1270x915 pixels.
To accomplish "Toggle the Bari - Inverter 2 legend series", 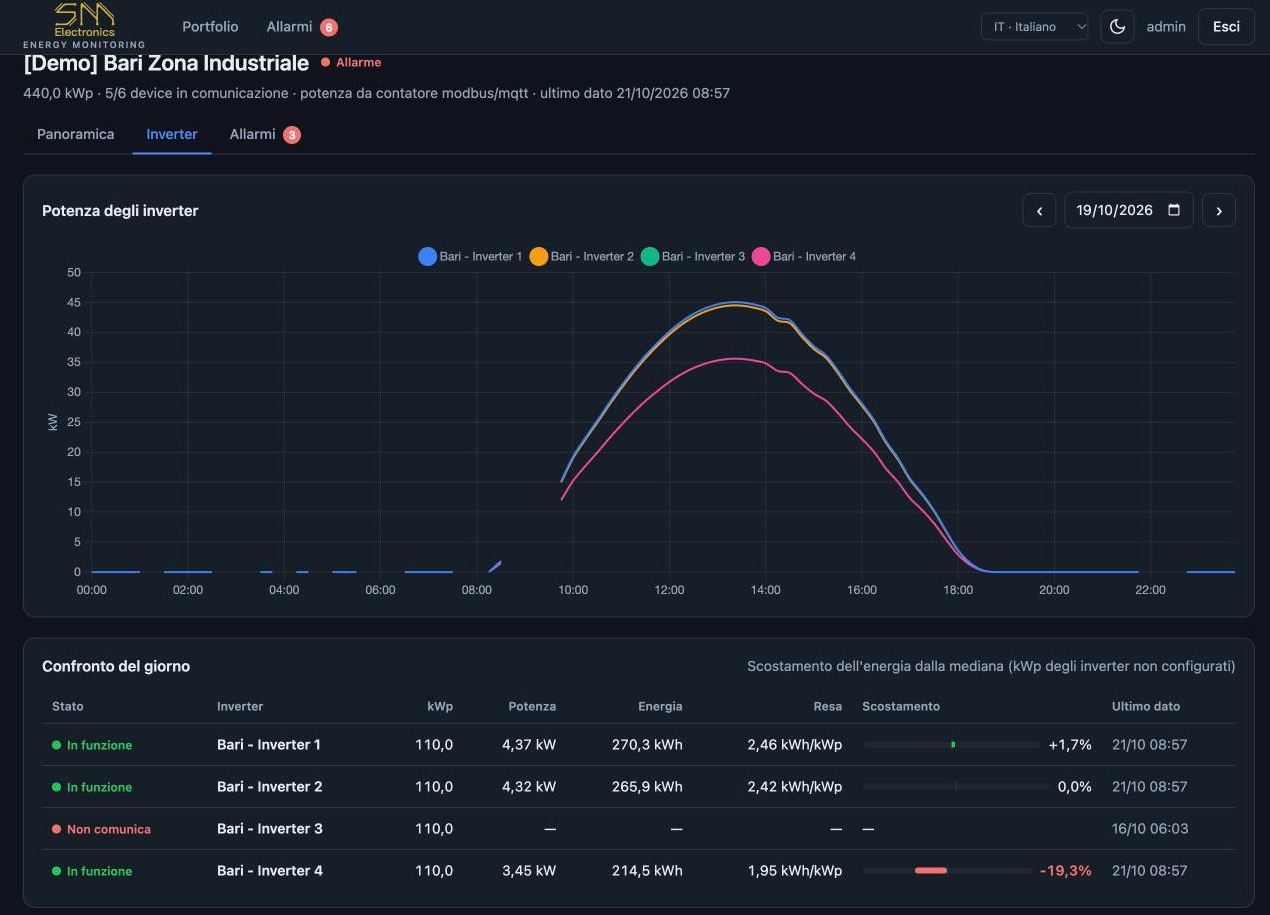I will (x=581, y=257).
